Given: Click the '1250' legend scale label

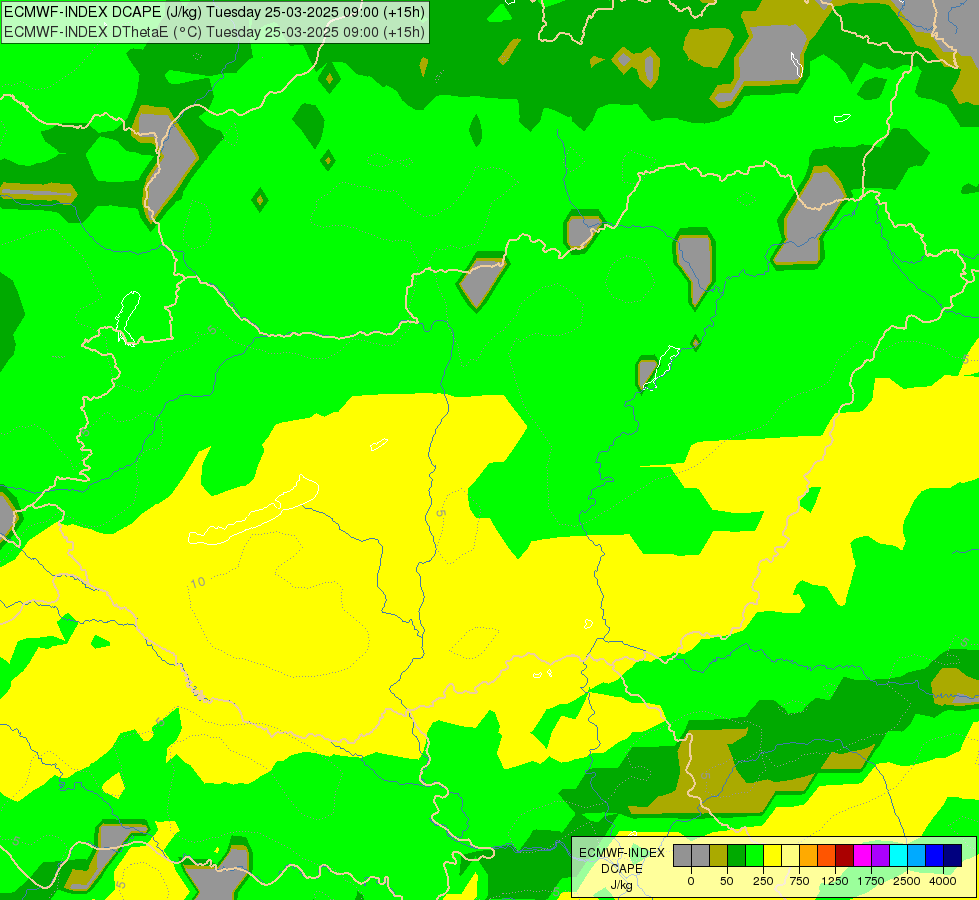Looking at the screenshot, I should (x=835, y=881).
